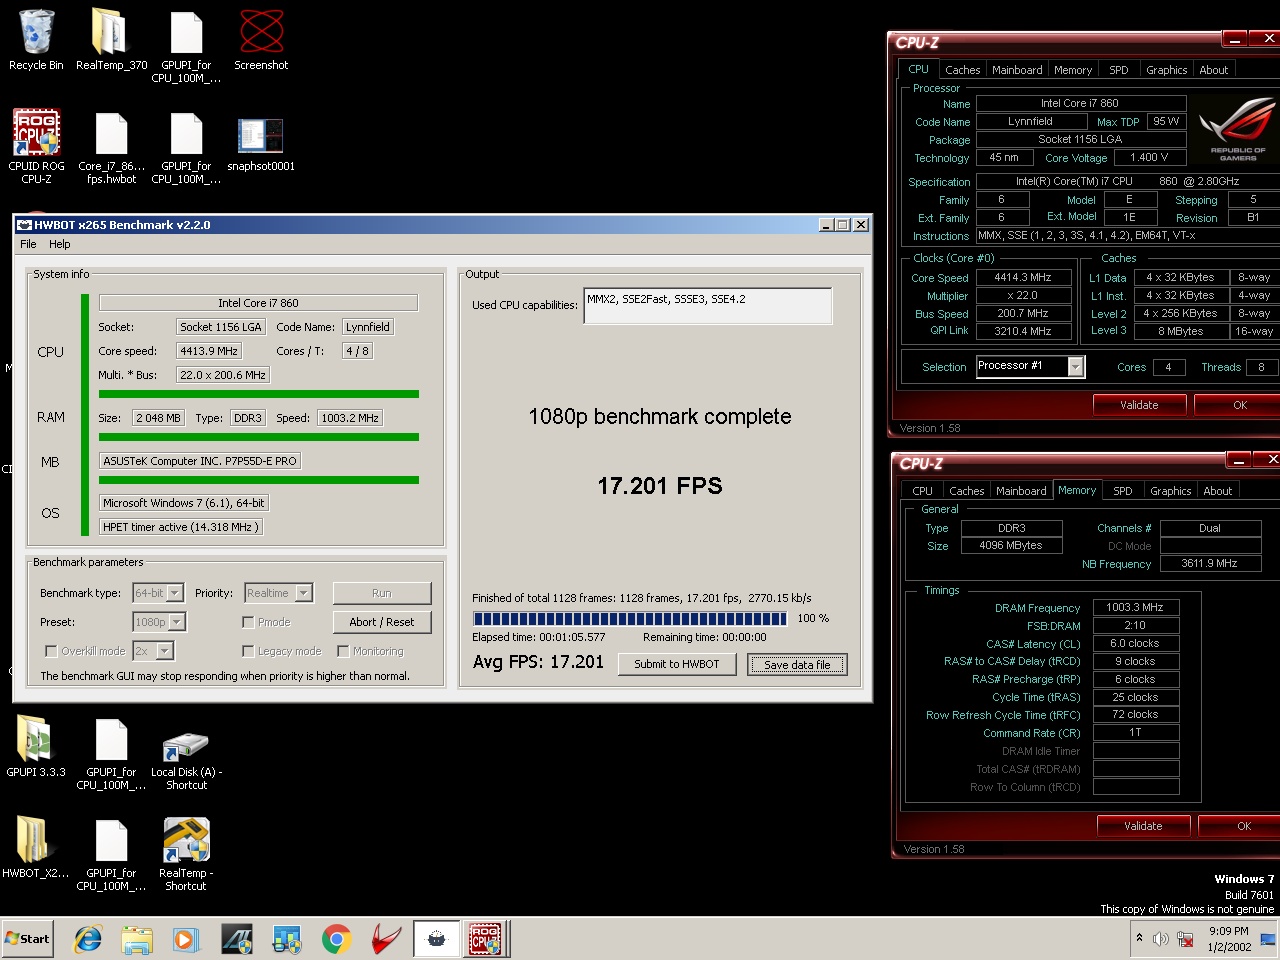Click HWBOT x265 Benchmark title bar icon
This screenshot has height=960, width=1280.
[25, 225]
